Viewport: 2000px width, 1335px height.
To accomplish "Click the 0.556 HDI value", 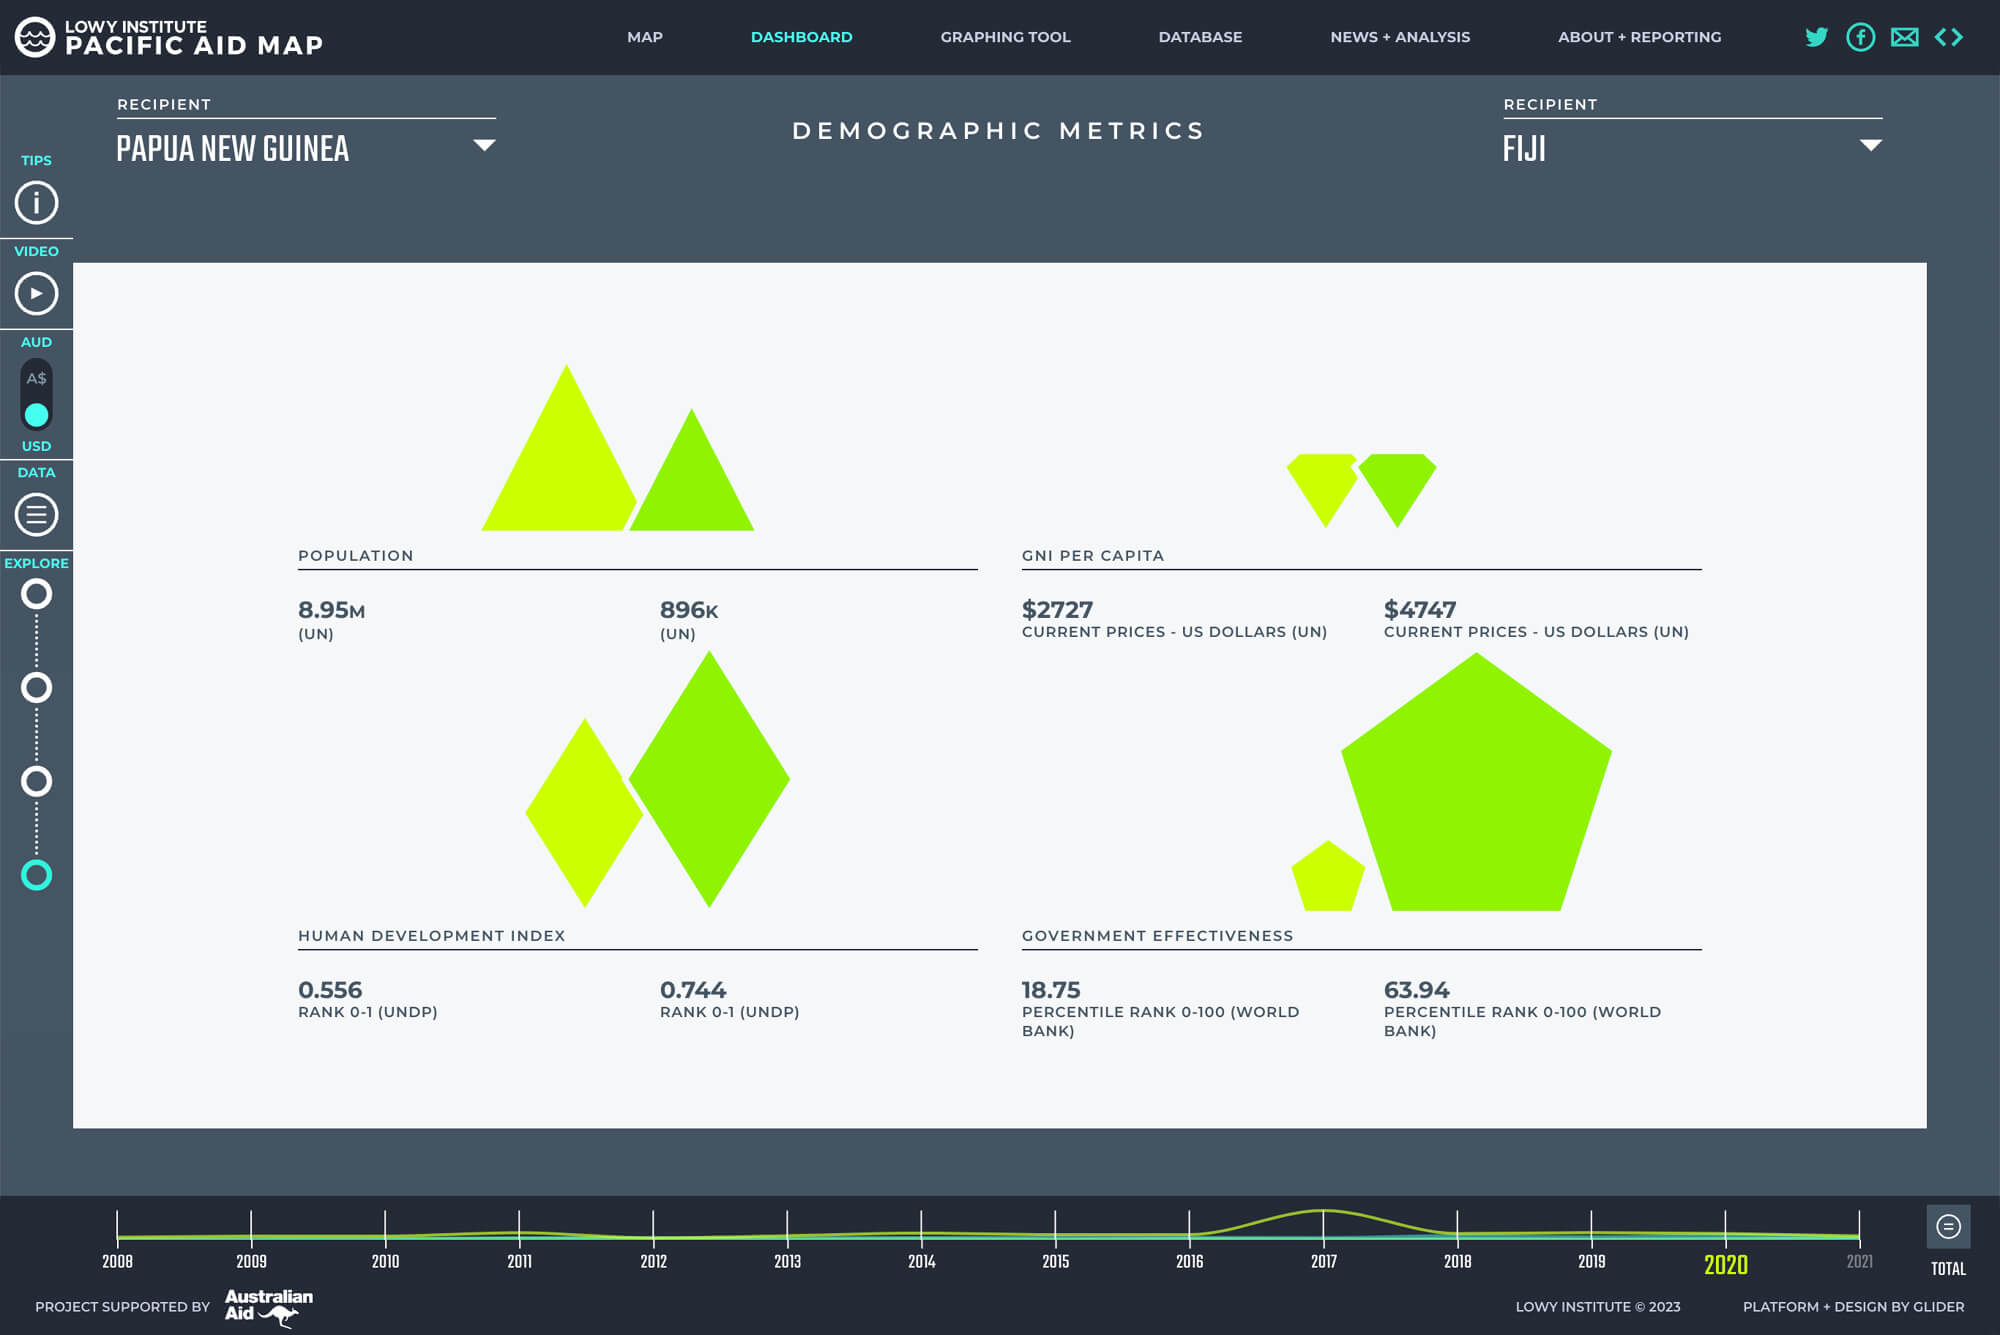I will (x=330, y=990).
